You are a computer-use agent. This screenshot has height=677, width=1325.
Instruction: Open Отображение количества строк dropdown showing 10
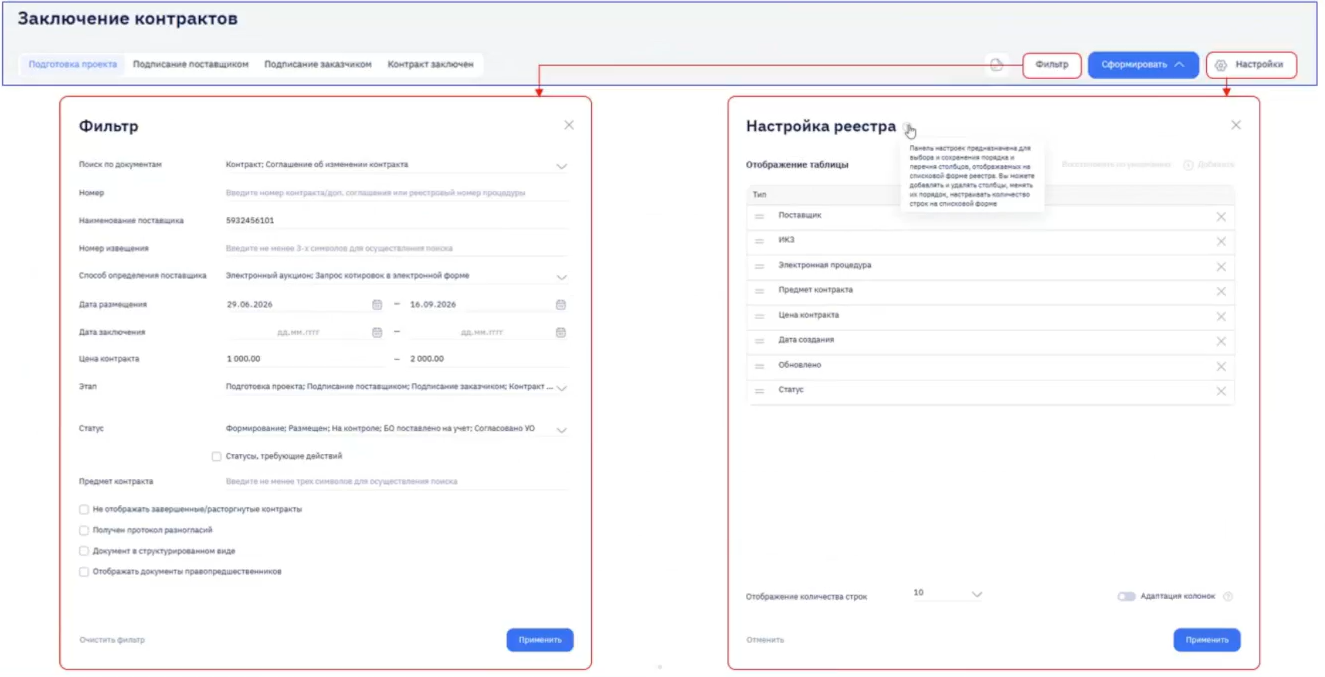pos(947,594)
